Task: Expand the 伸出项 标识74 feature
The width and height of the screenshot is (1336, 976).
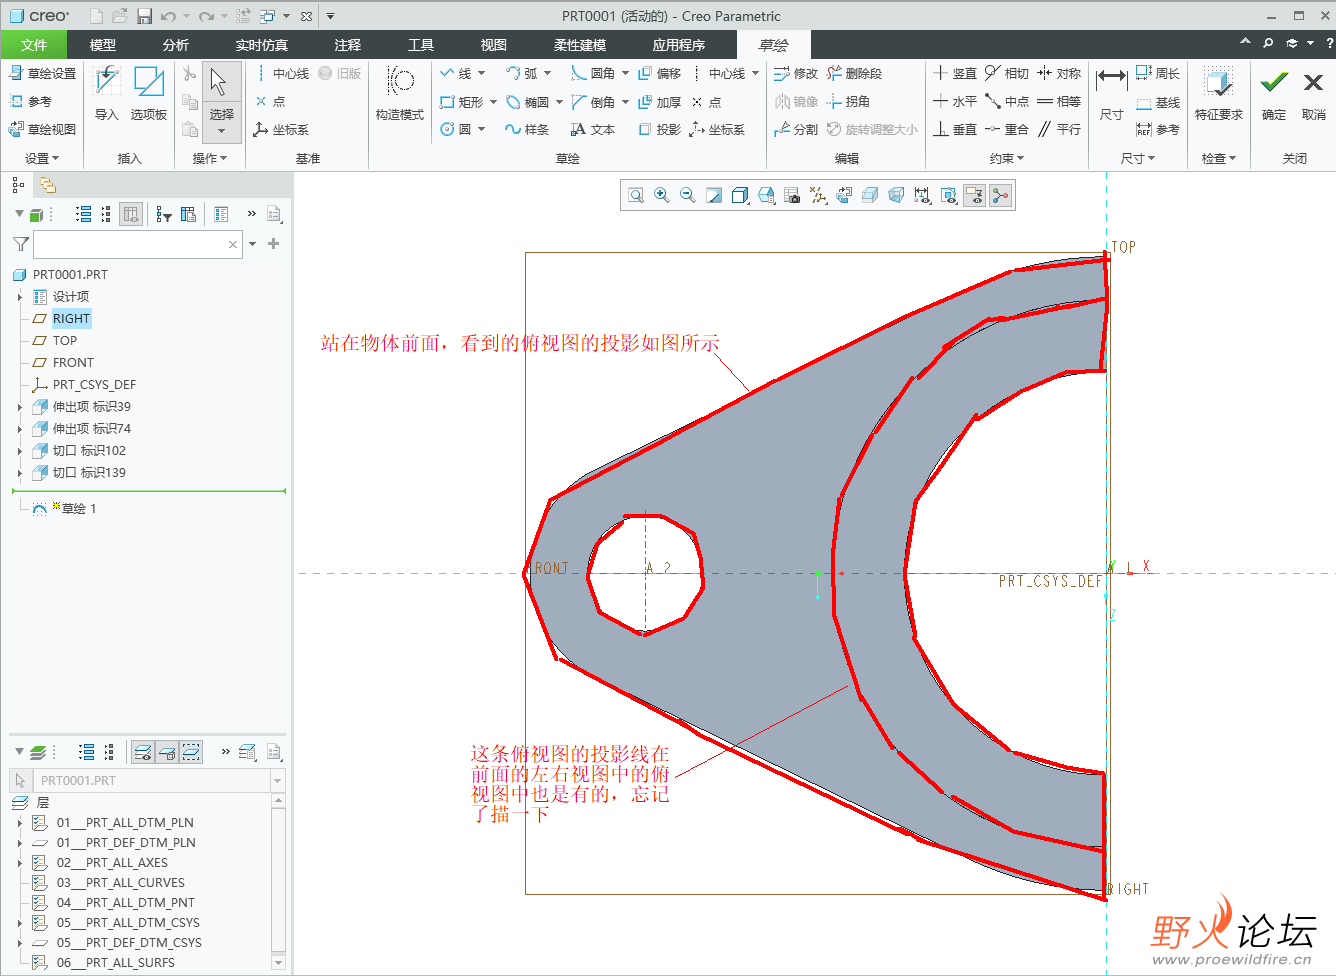Action: (x=19, y=429)
